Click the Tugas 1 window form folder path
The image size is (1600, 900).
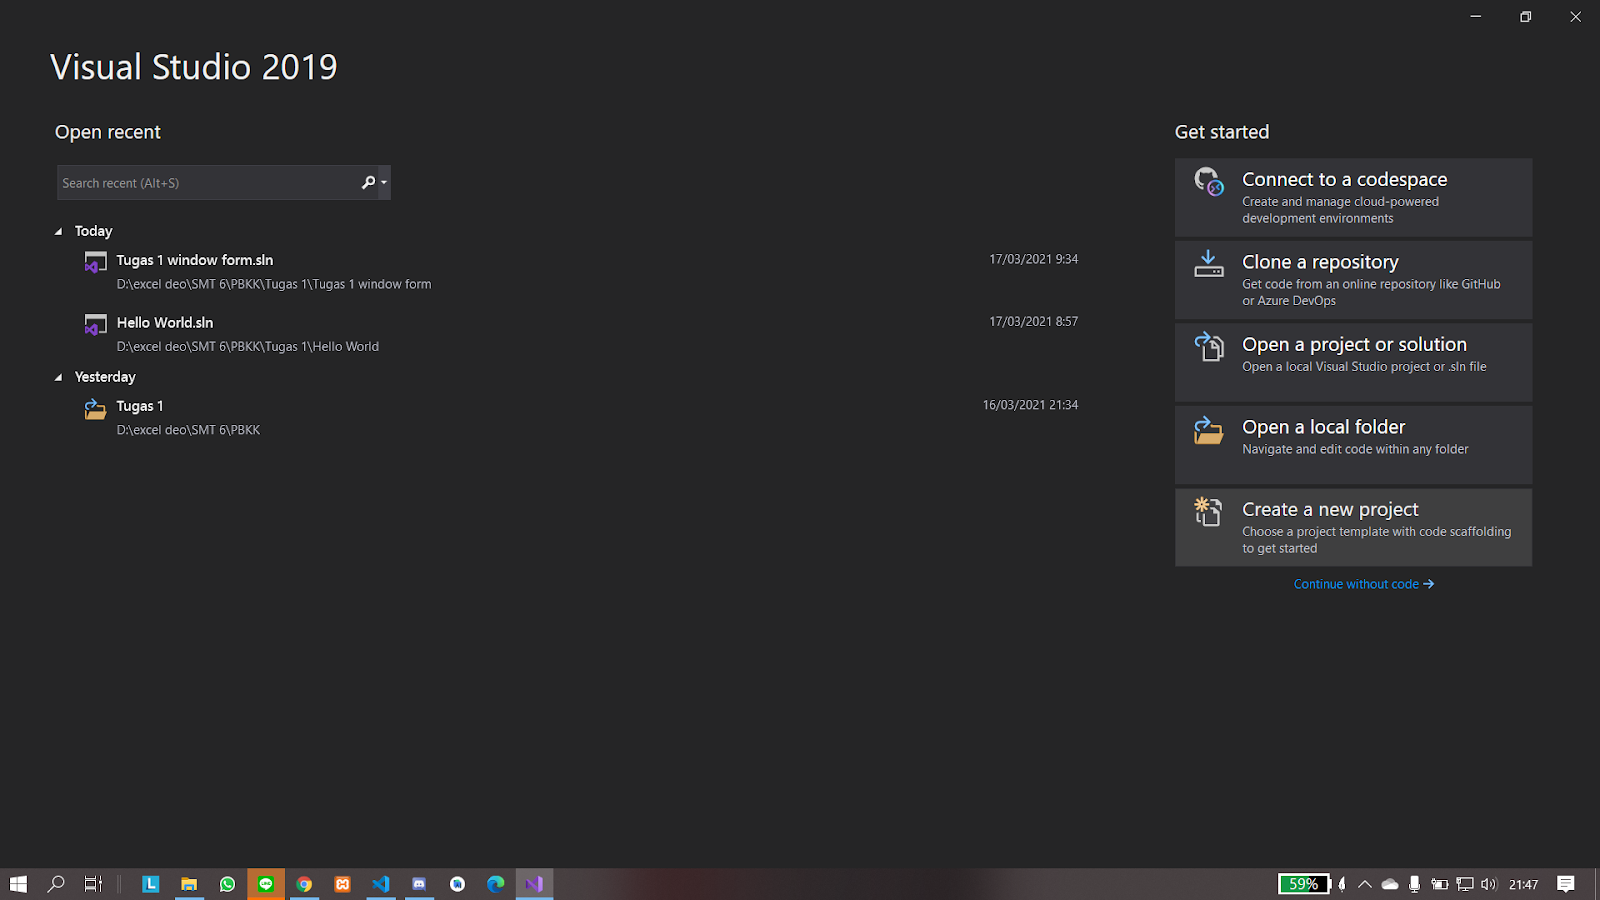pos(274,284)
